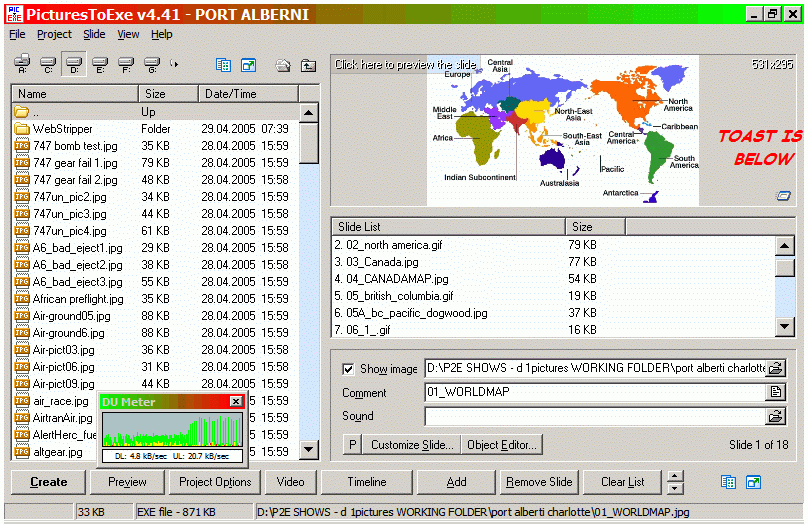Open Customize Slide dialog

(411, 445)
